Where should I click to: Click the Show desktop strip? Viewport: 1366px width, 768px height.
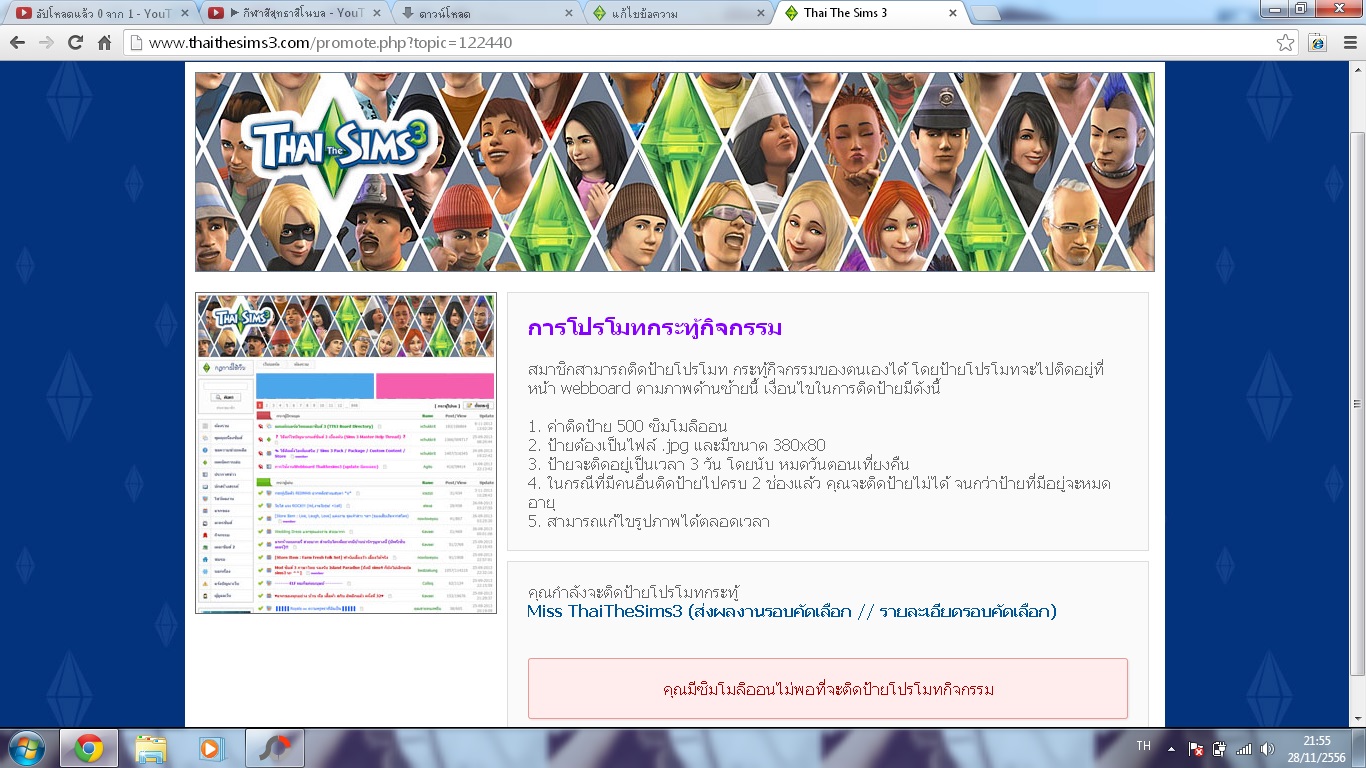point(1359,748)
